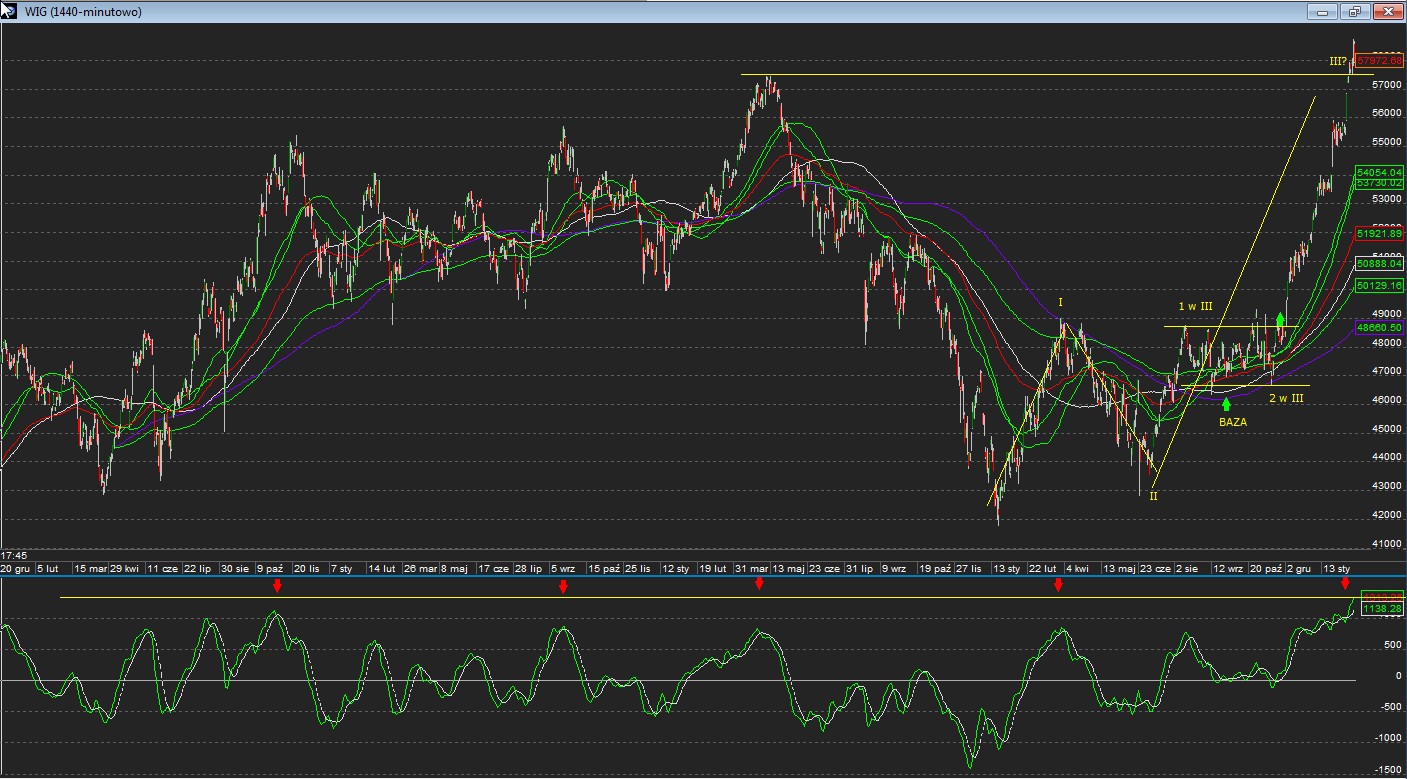This screenshot has width=1407, height=779.
Task: Select green arrow on "1 w III" line
Action: point(1281,320)
